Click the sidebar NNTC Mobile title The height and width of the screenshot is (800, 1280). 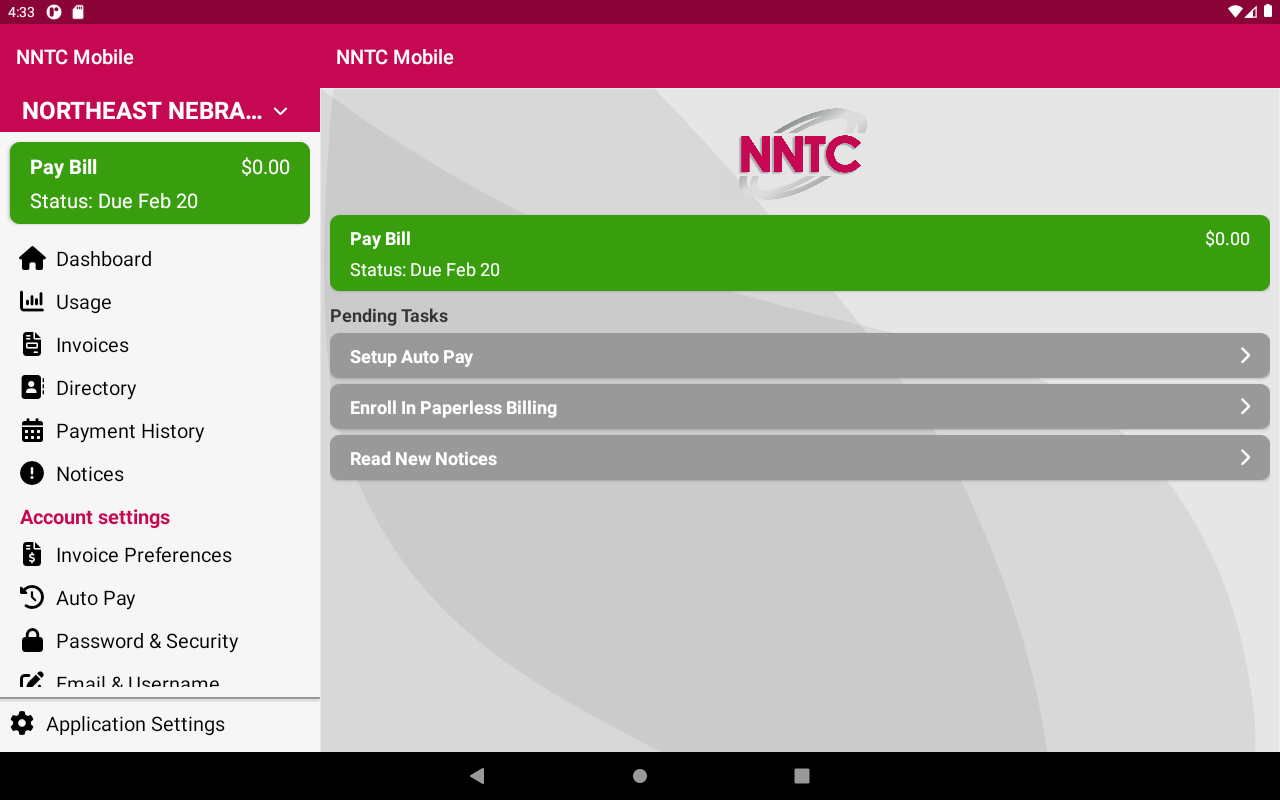coord(75,57)
